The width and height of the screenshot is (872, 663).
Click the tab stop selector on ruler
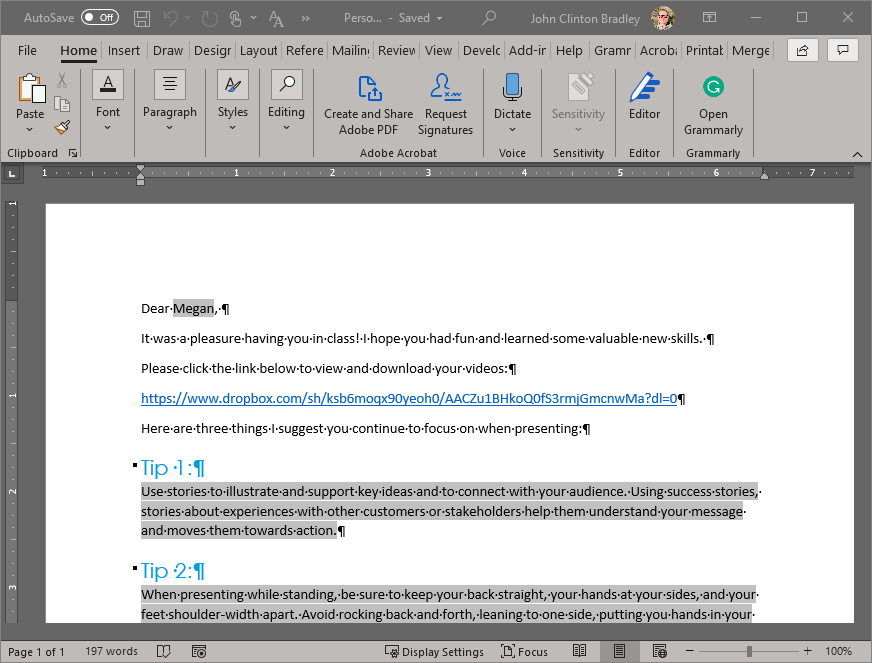pyautogui.click(x=12, y=174)
